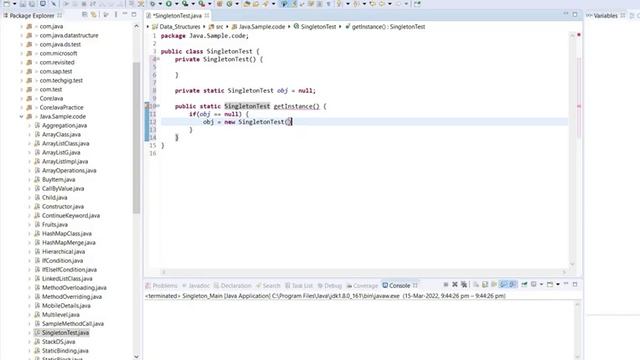This screenshot has width=640, height=360.
Task: Click the Coverage launch toolbar icon
Action: 185,4
